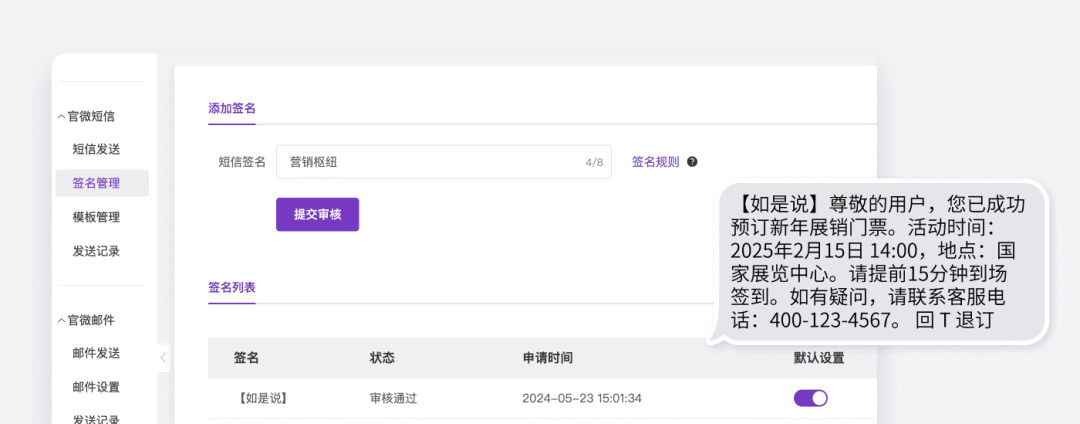Click the 【如是说】 signature cell
Screen dimensions: 1080x424
tap(261, 398)
